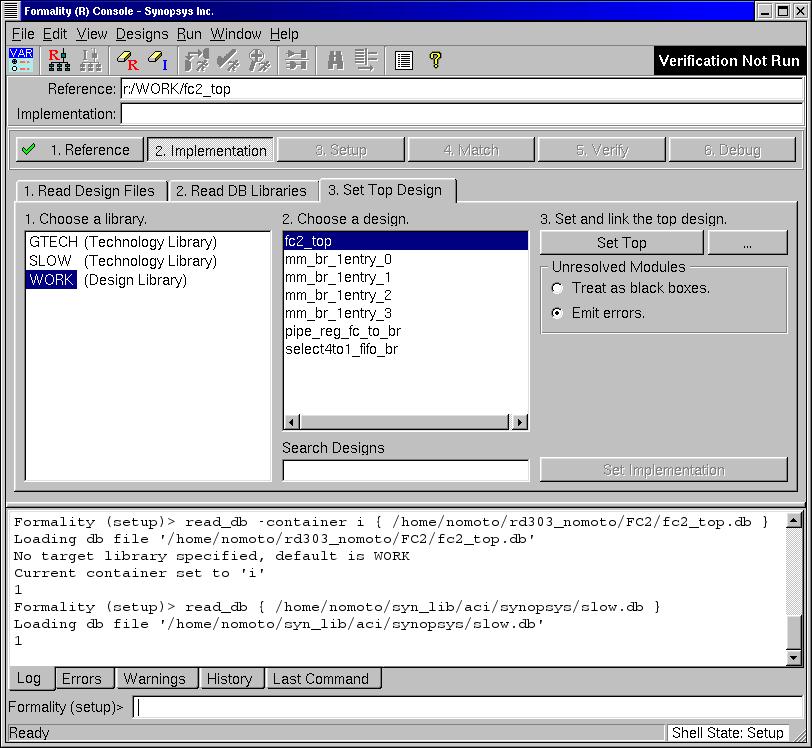Click the Search Designs input box
812x748 pixels.
pyautogui.click(x=406, y=470)
